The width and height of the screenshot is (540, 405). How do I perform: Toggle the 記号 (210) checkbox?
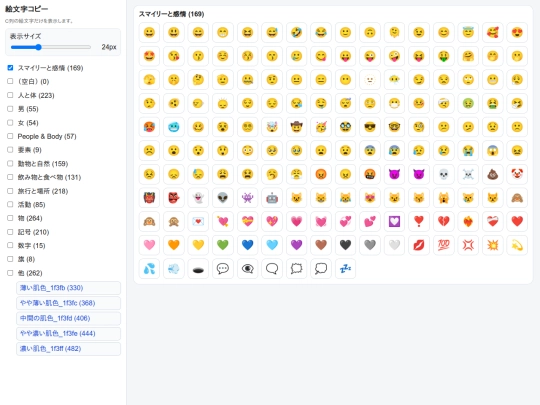click(10, 232)
